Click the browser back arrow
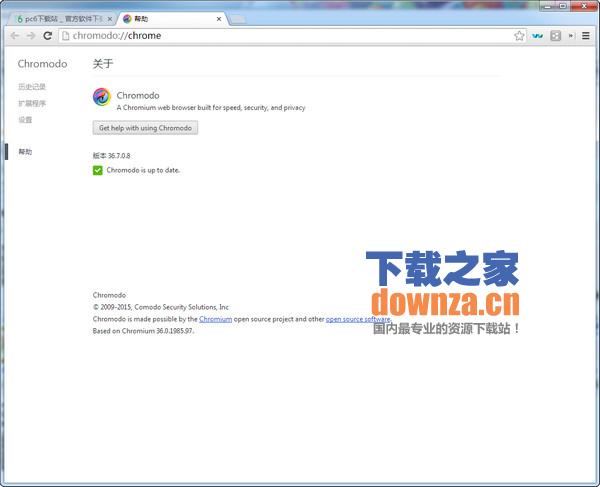600x487 pixels. (x=15, y=36)
